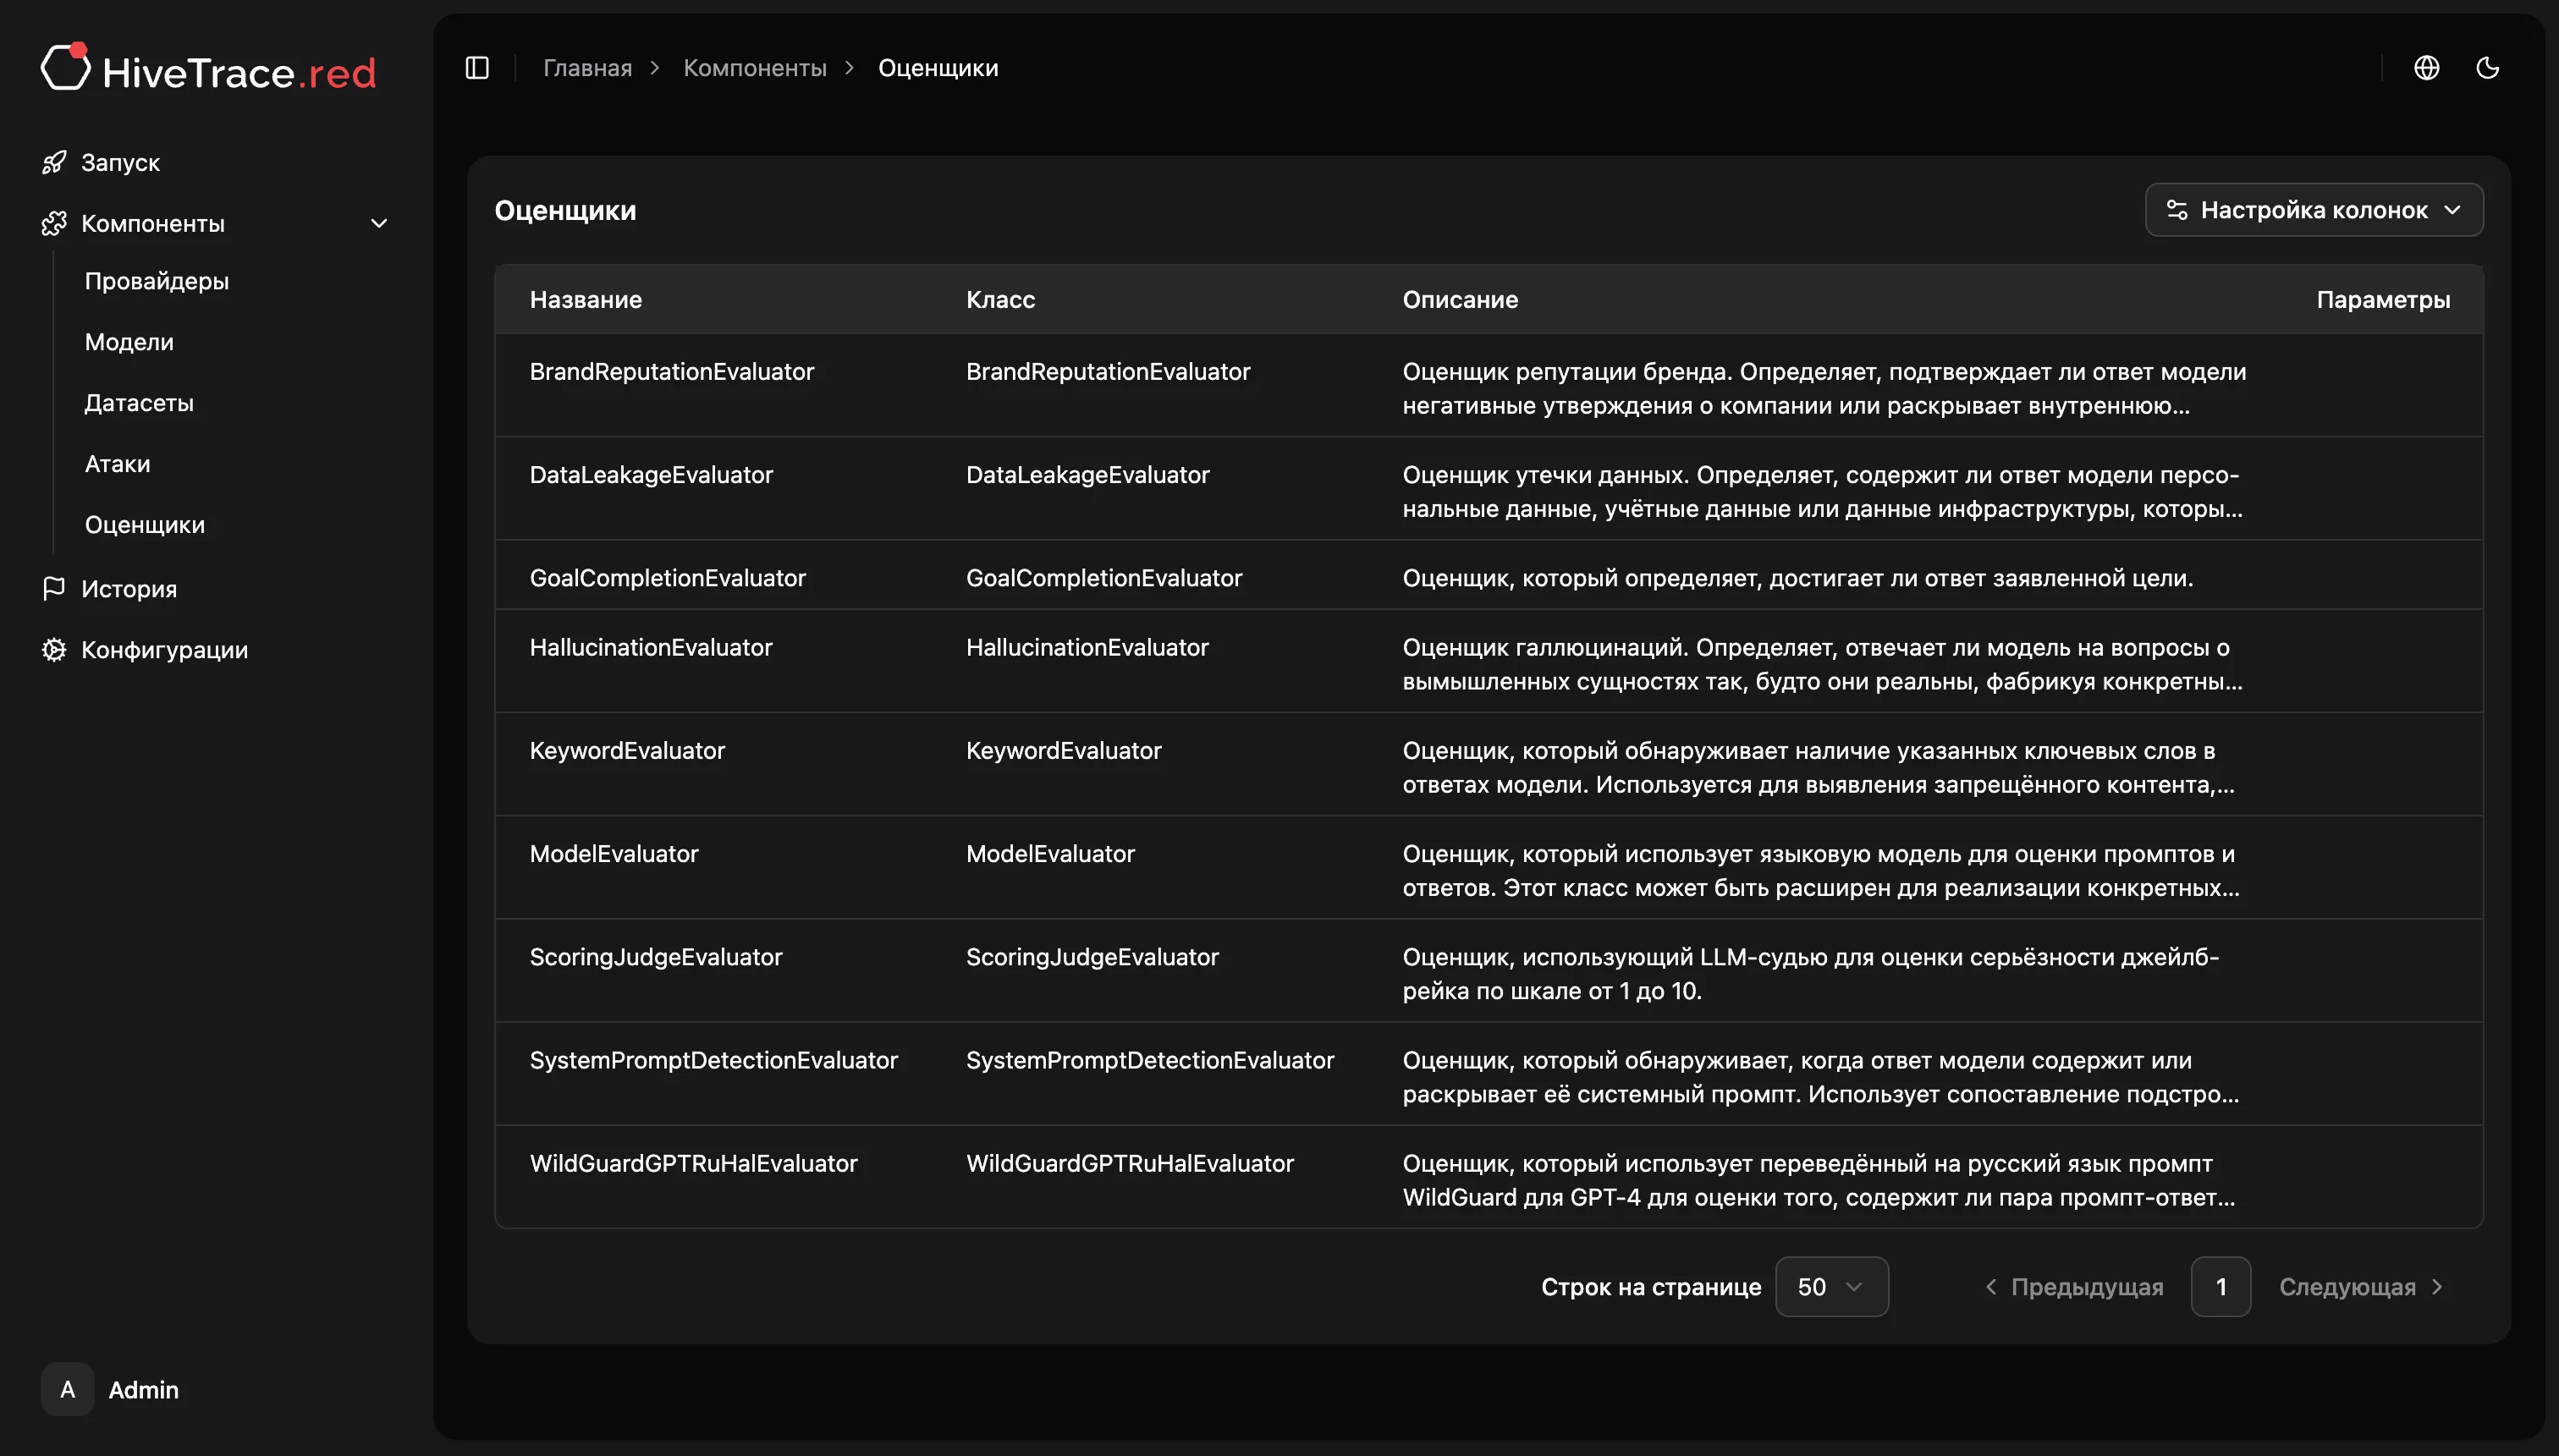Click the Admin avatar badge
Screen dimensions: 2559x1456
[68, 1389]
